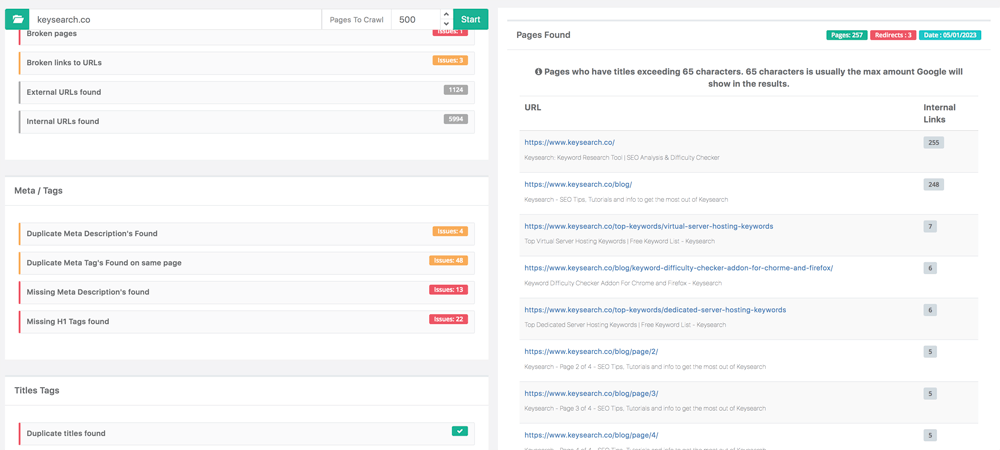This screenshot has width=1000, height=450.
Task: Open the blog/page/4/ link
Action: point(591,435)
